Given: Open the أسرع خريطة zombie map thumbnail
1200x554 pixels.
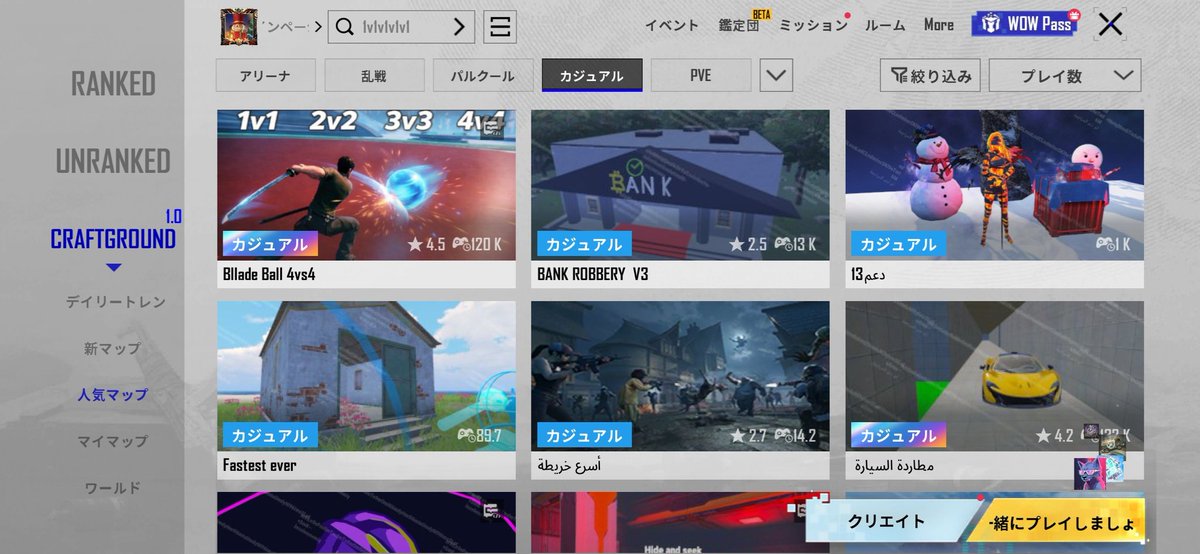Looking at the screenshot, I should 680,377.
